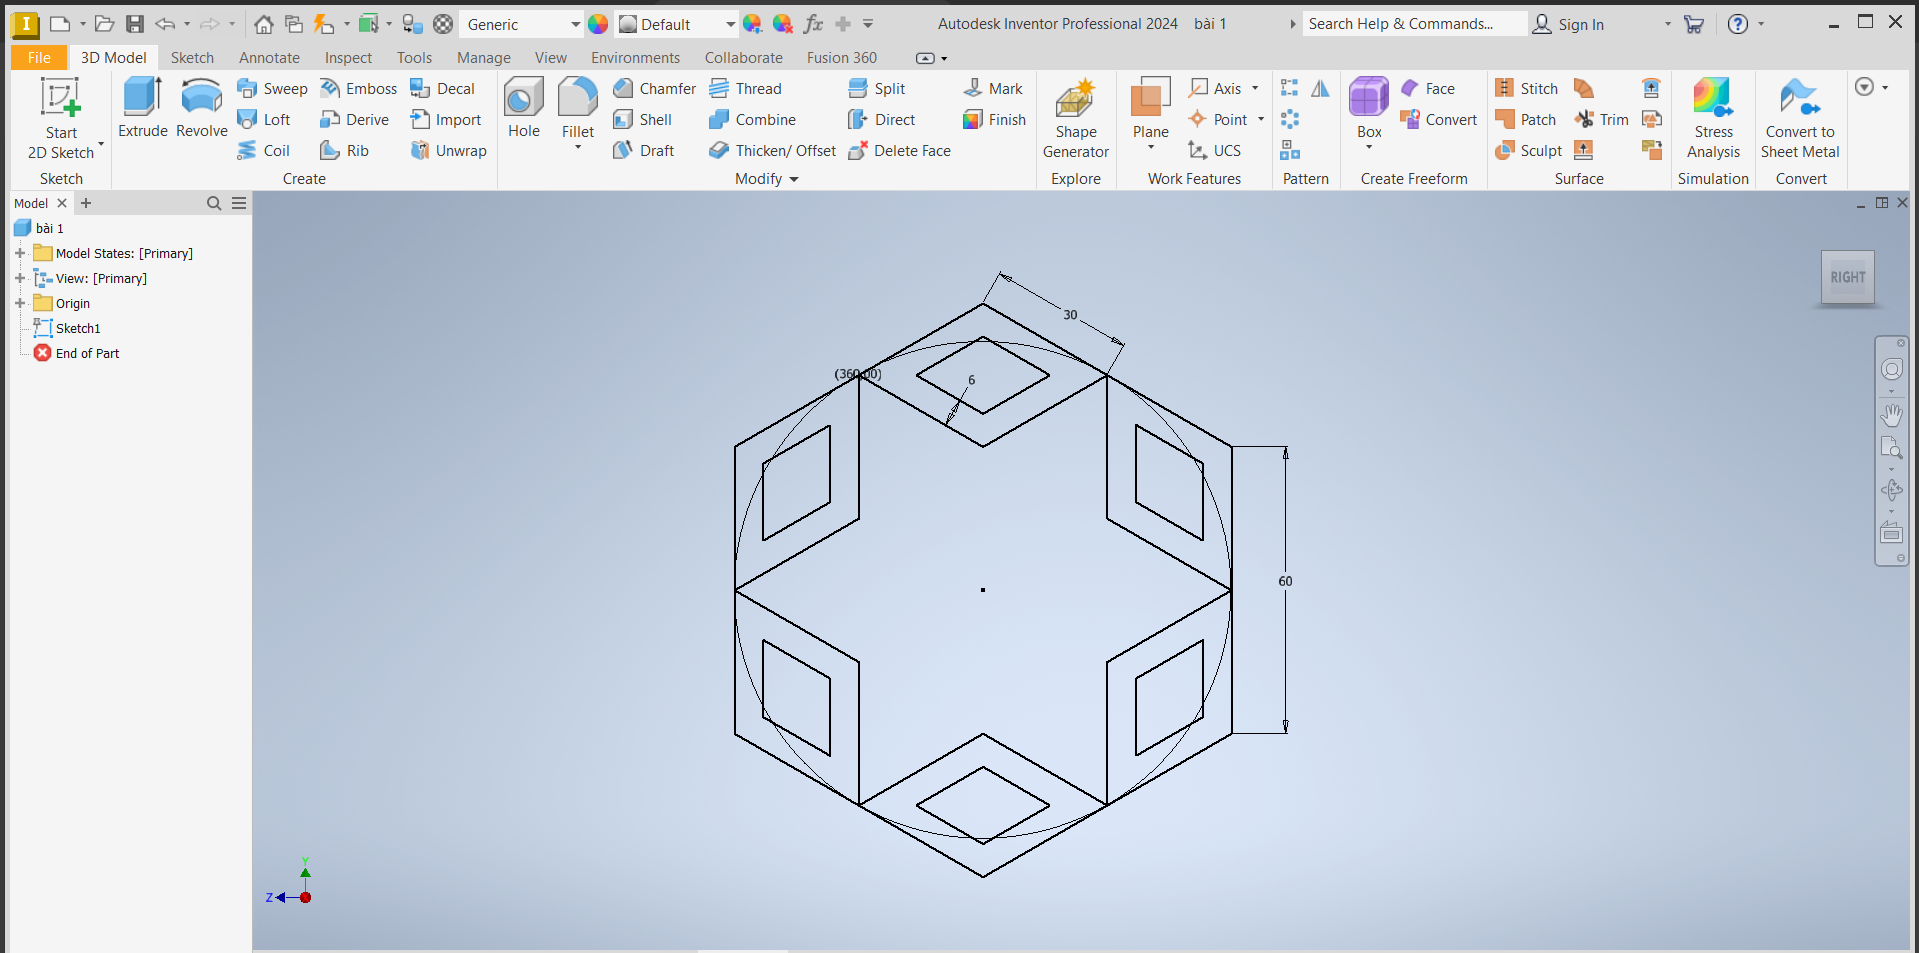This screenshot has width=1919, height=953.
Task: Expand the Modify panel dropdown
Action: pyautogui.click(x=794, y=179)
